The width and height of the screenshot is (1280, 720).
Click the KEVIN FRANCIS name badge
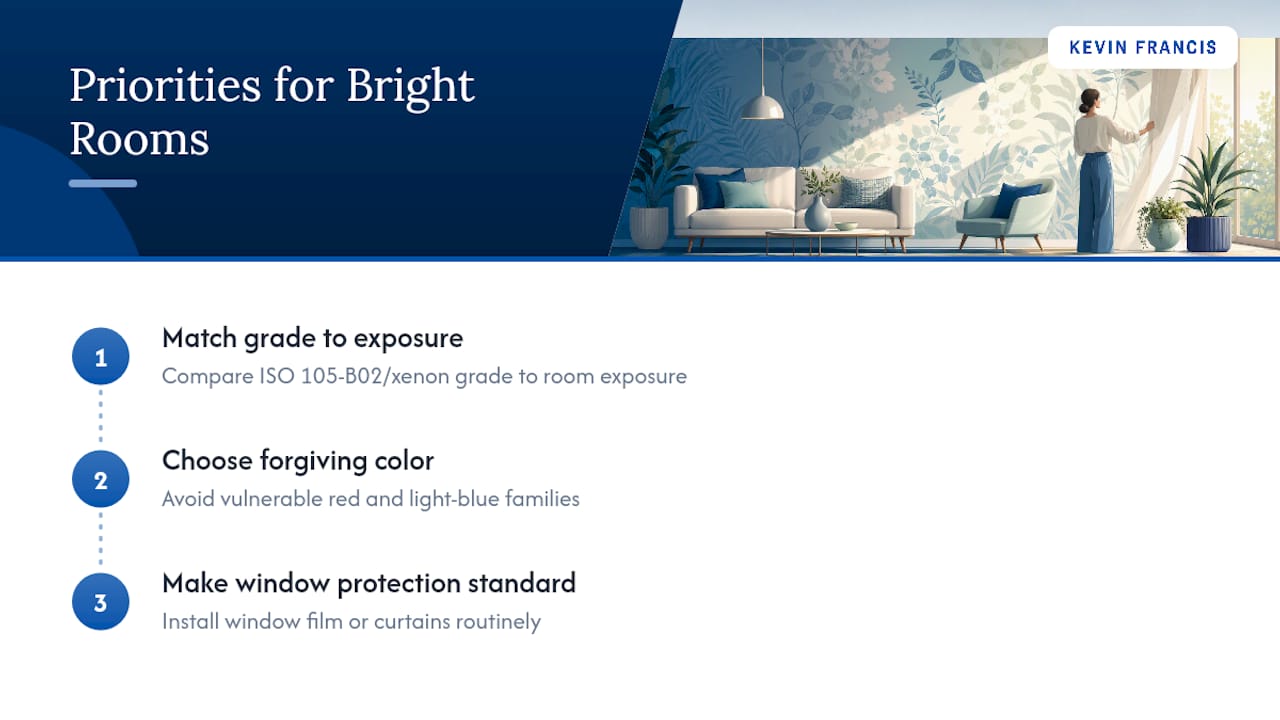1143,47
